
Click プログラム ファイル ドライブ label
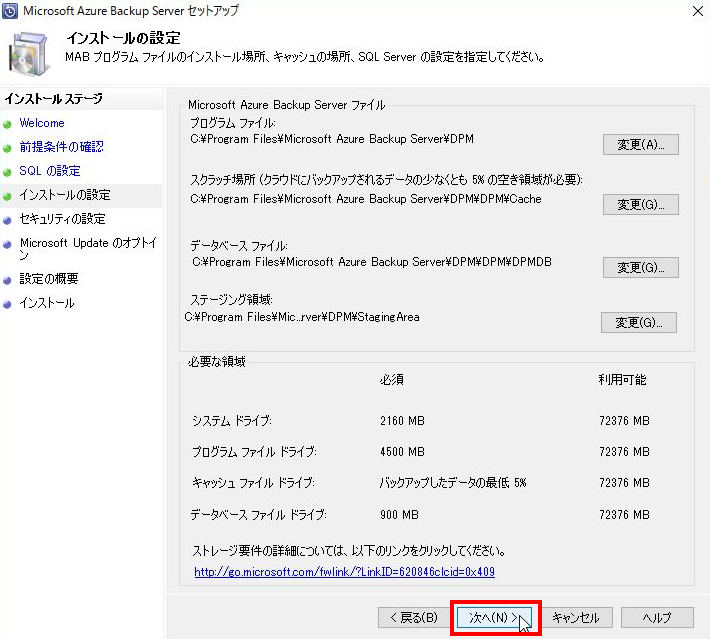(x=254, y=452)
